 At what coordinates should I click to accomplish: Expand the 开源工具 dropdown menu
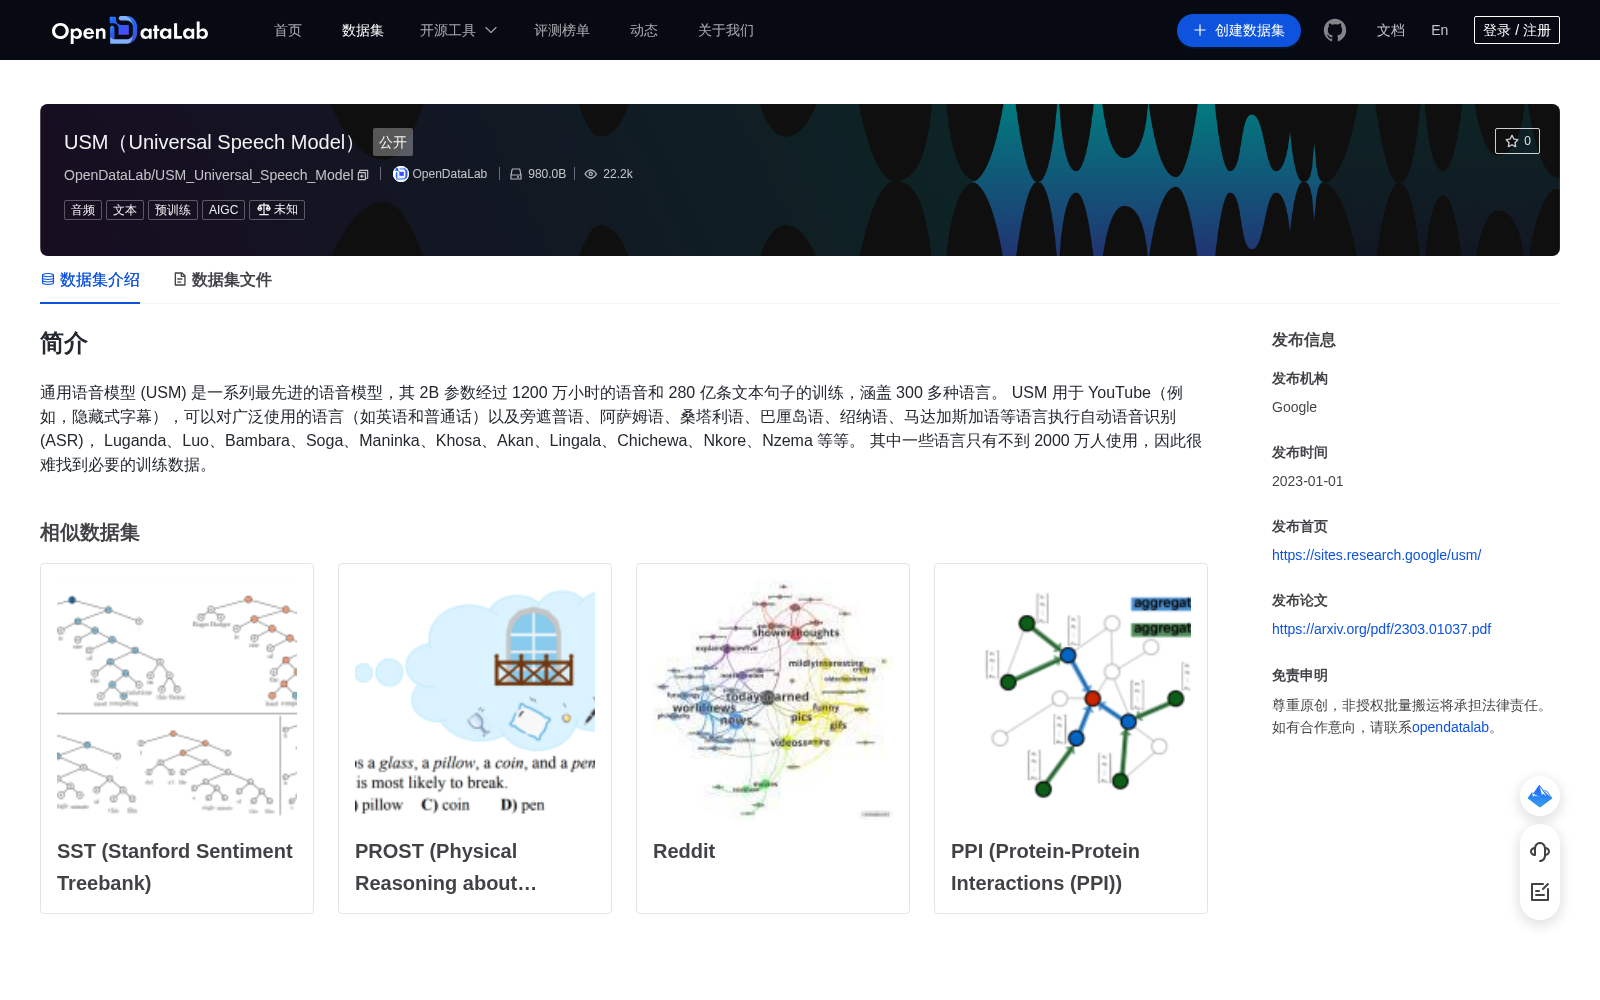click(458, 30)
